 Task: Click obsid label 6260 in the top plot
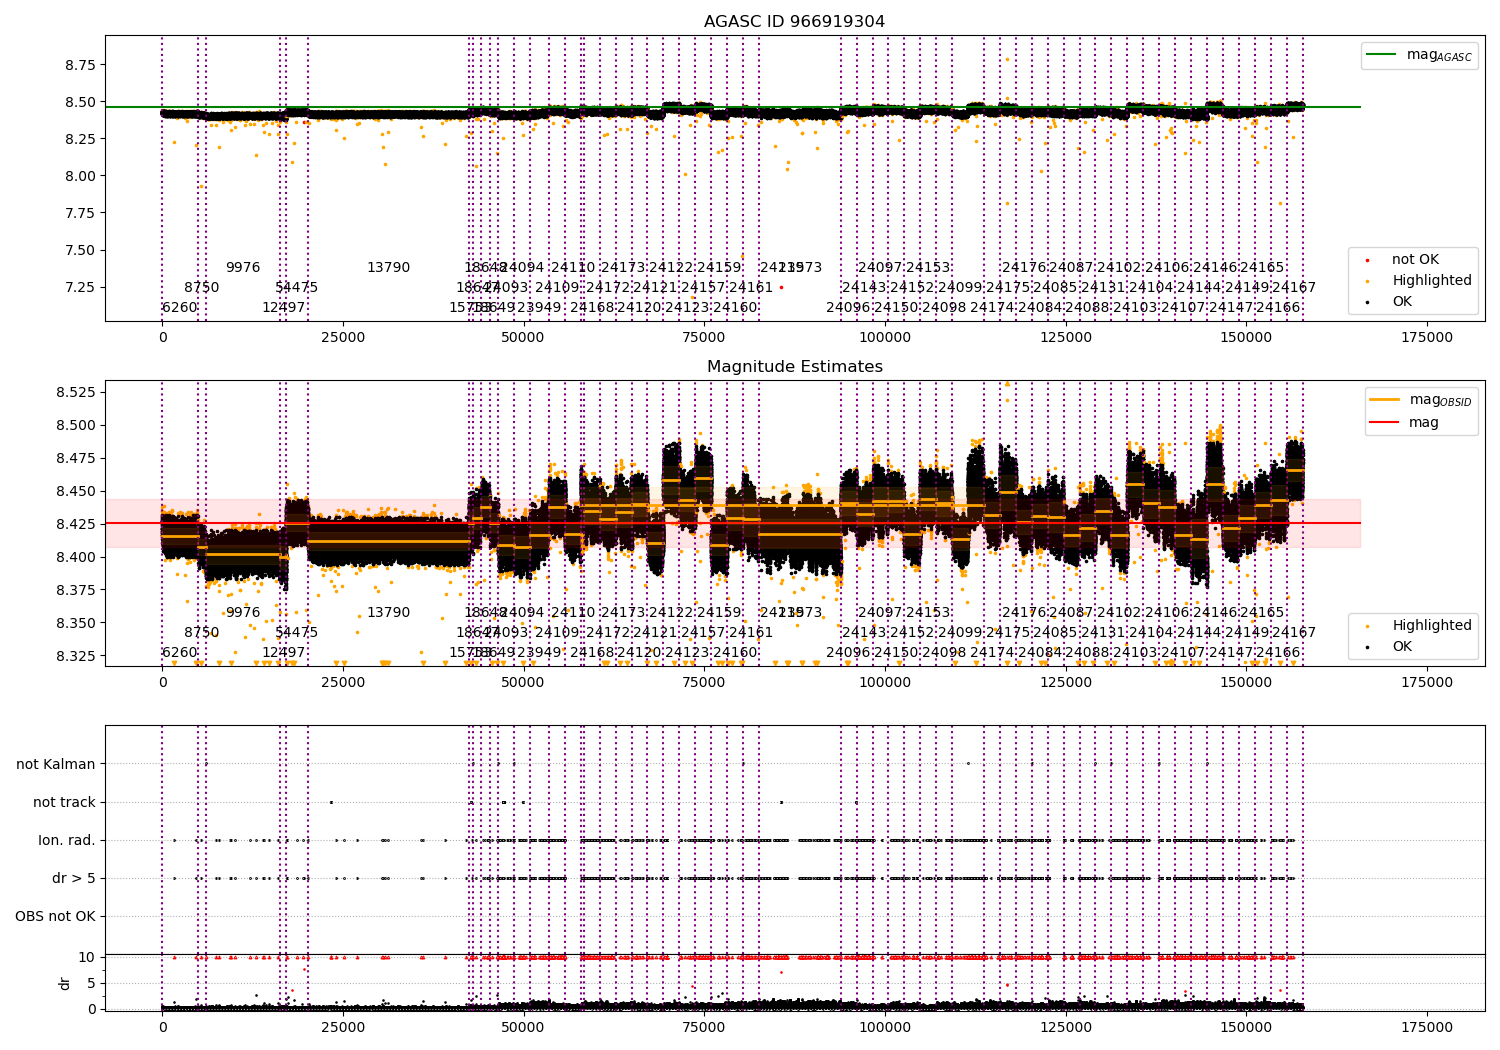click(x=180, y=308)
